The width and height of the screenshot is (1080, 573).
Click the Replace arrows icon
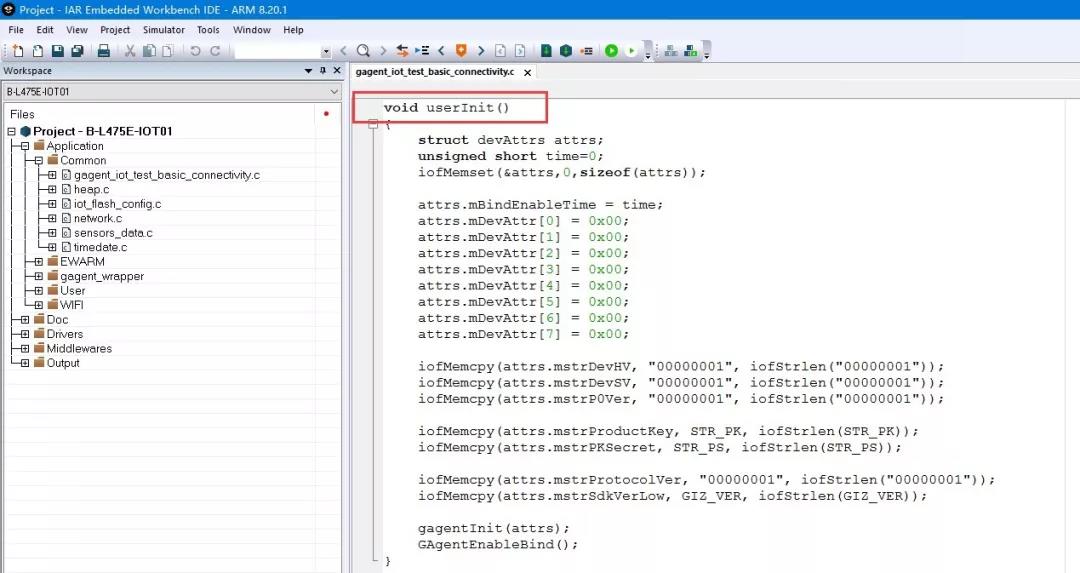tap(402, 51)
